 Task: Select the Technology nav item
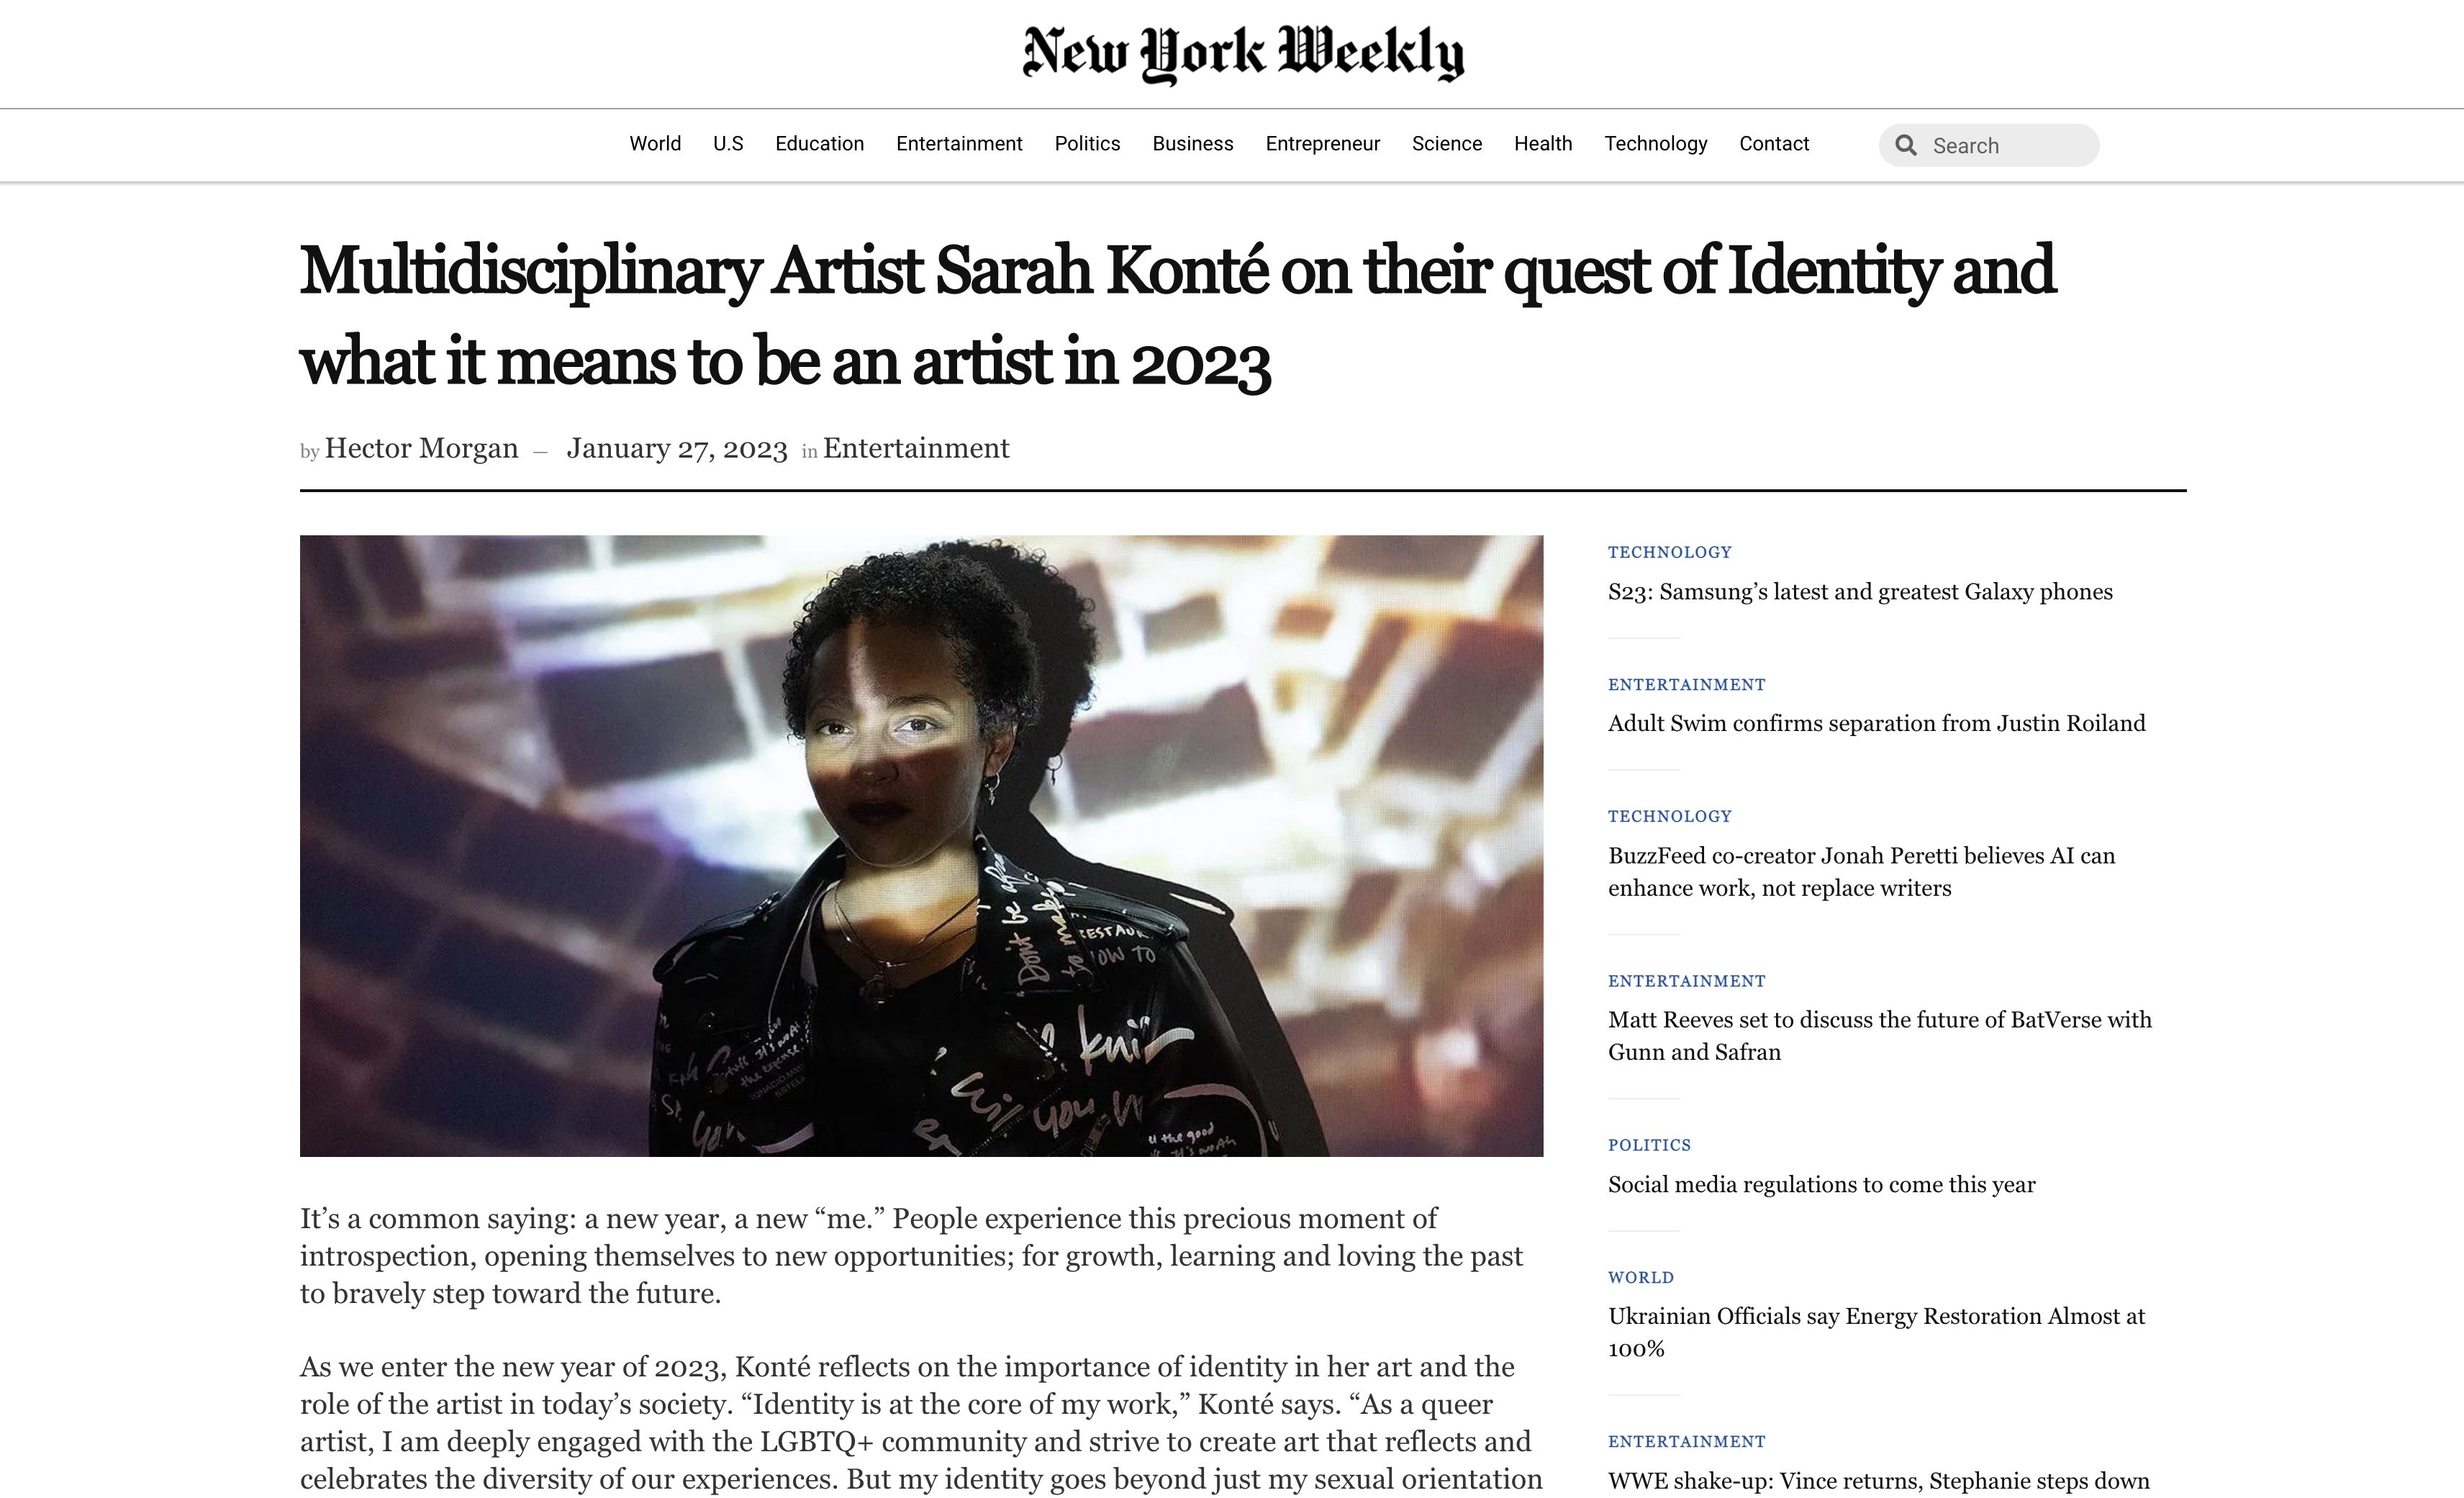click(x=1656, y=144)
